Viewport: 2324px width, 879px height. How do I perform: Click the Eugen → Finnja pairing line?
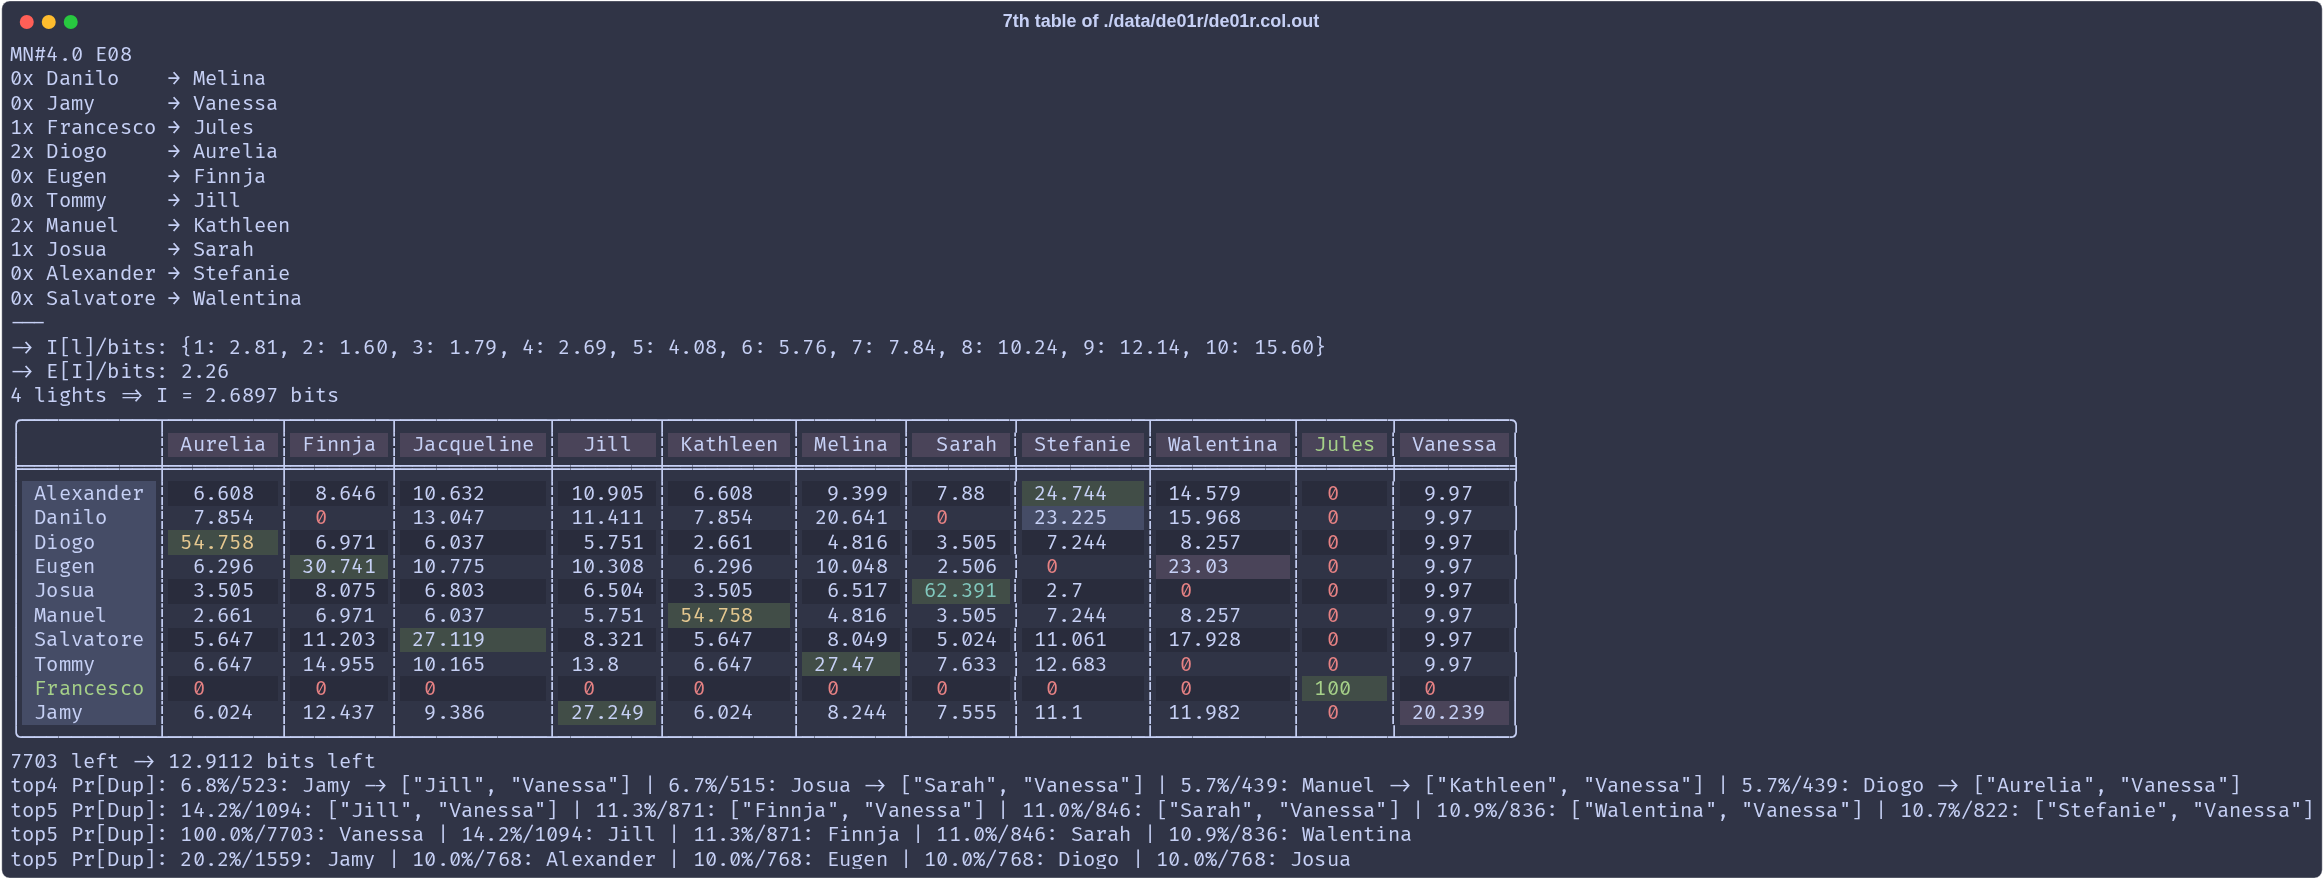(x=138, y=176)
